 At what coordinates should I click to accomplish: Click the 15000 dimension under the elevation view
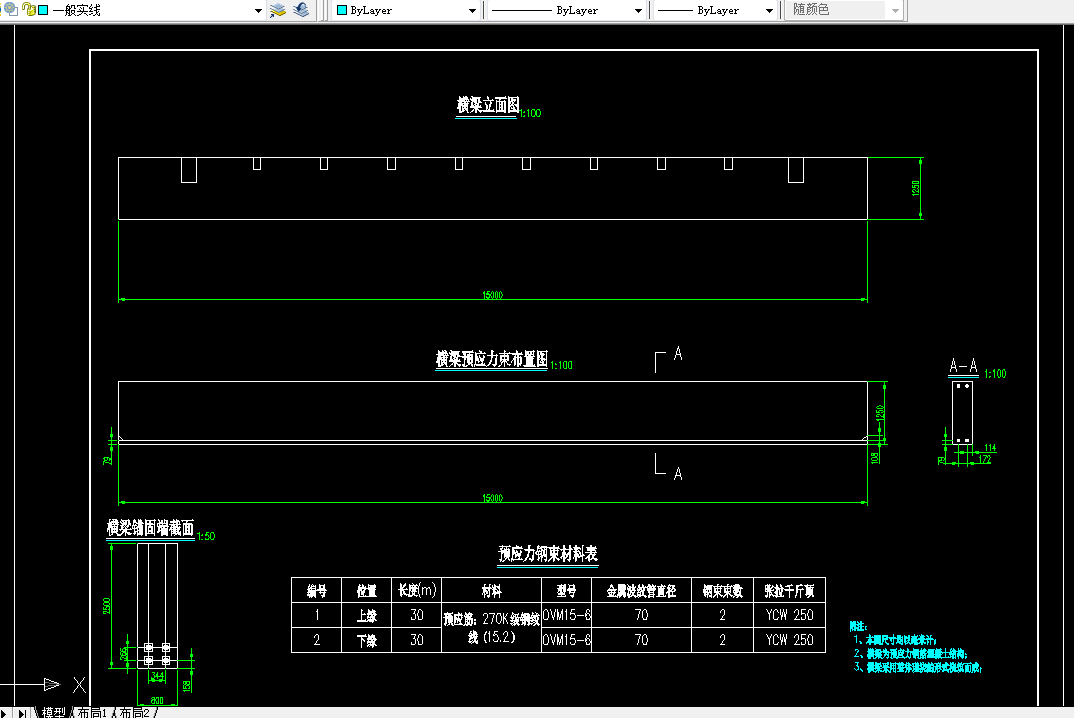(x=492, y=295)
